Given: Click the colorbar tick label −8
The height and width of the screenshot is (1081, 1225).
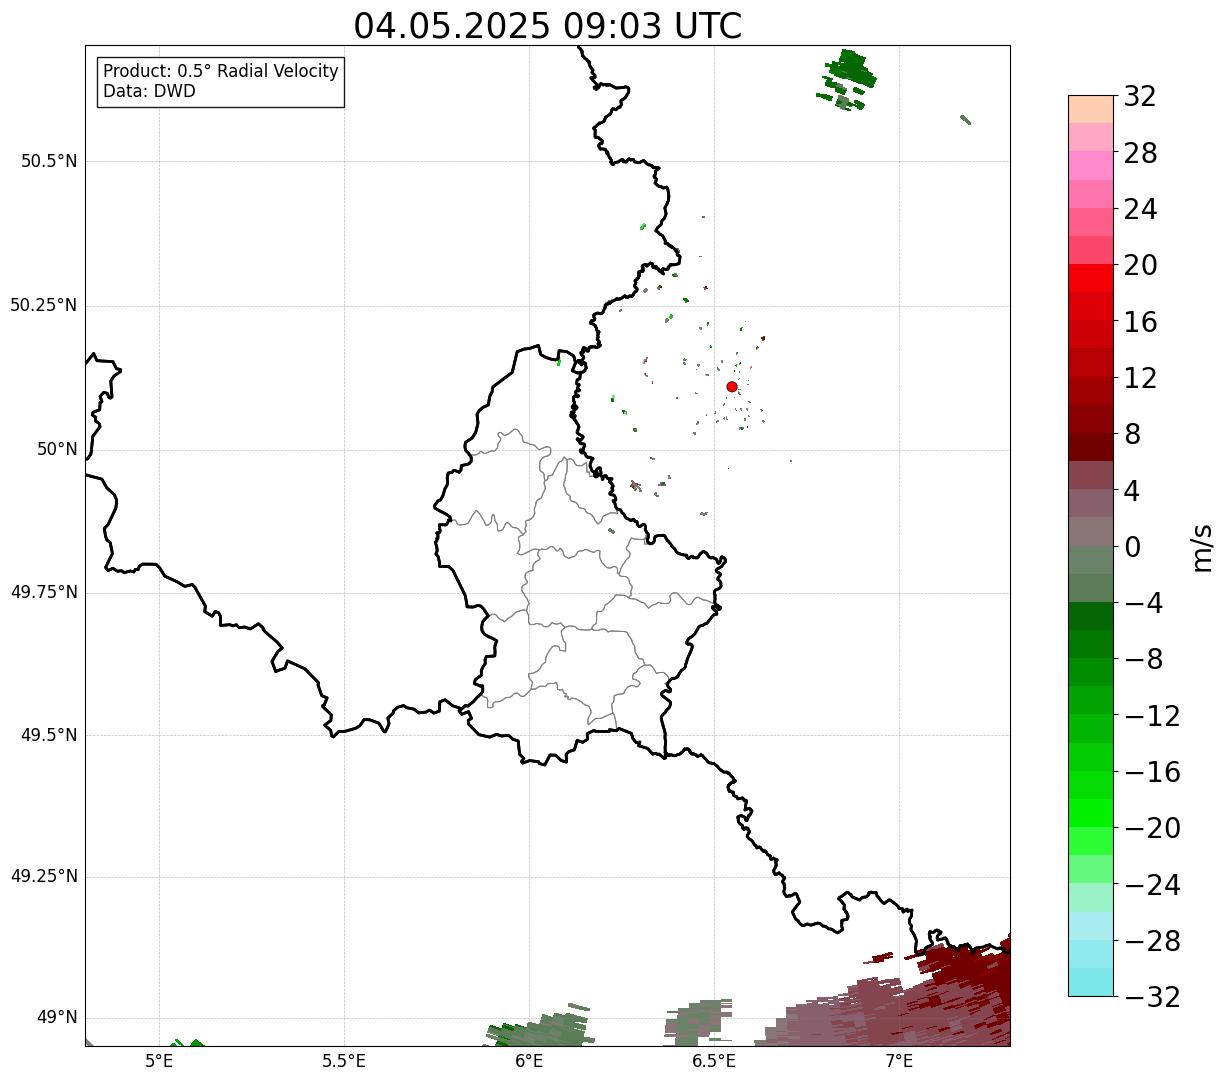Looking at the screenshot, I should click(1143, 659).
